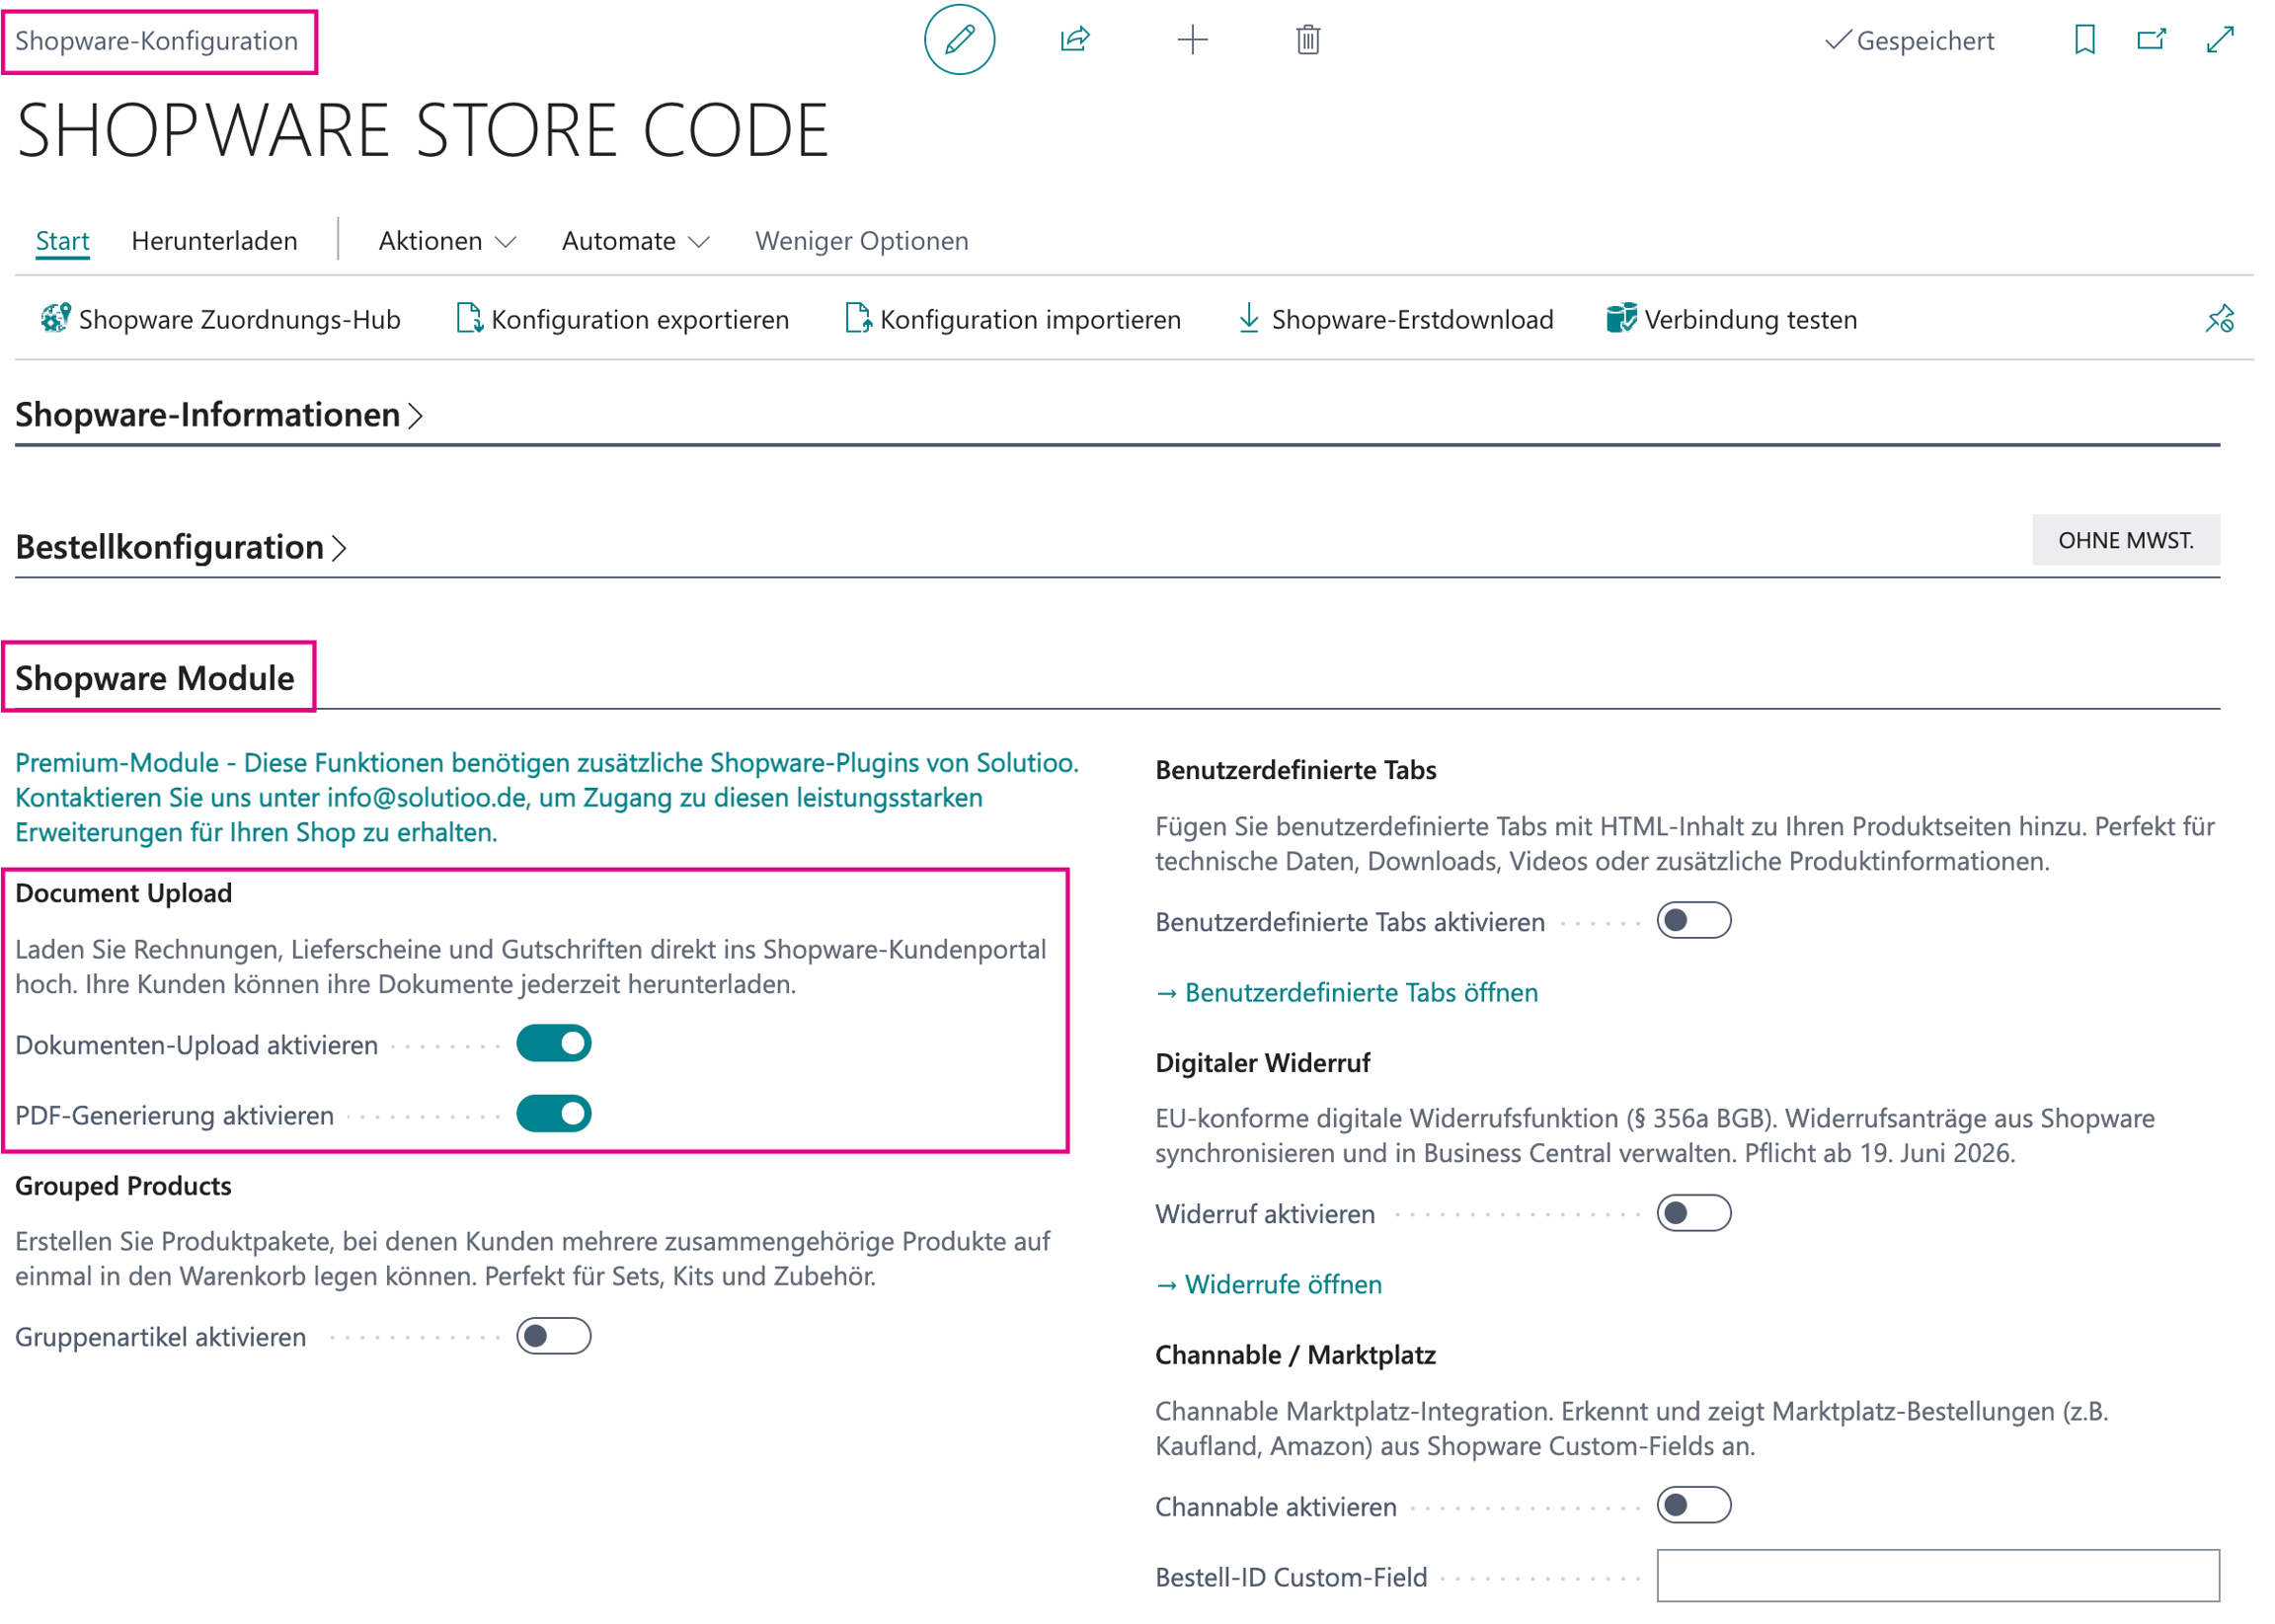This screenshot has height=1624, width=2275.
Task: Enable Benutzerdefinierte Tabs aktivieren switch
Action: [1692, 920]
